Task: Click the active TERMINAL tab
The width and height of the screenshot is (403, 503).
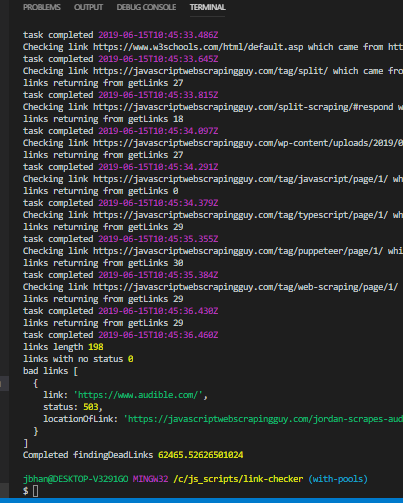Action: pos(207,7)
